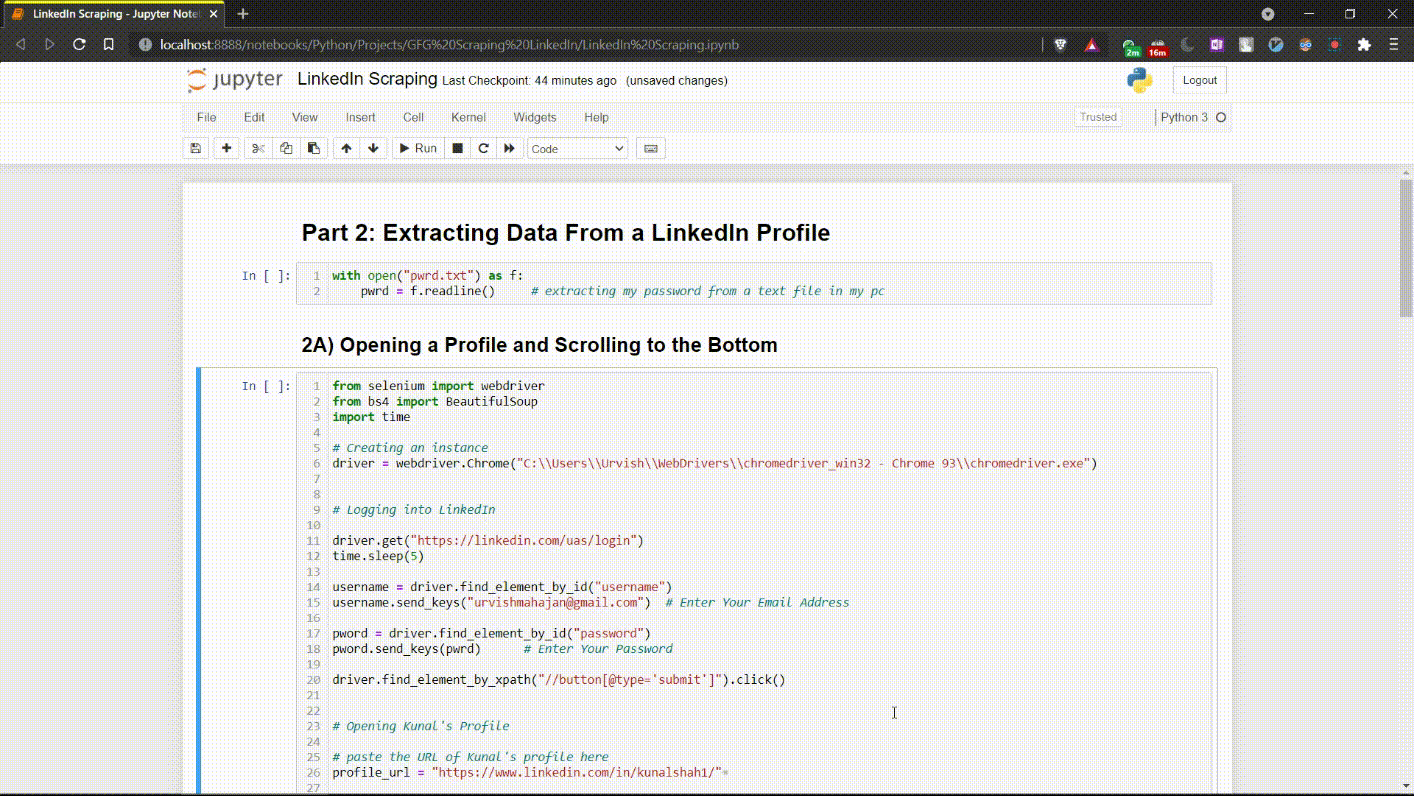Open the cell type Code dropdown
The height and width of the screenshot is (796, 1414).
point(577,148)
